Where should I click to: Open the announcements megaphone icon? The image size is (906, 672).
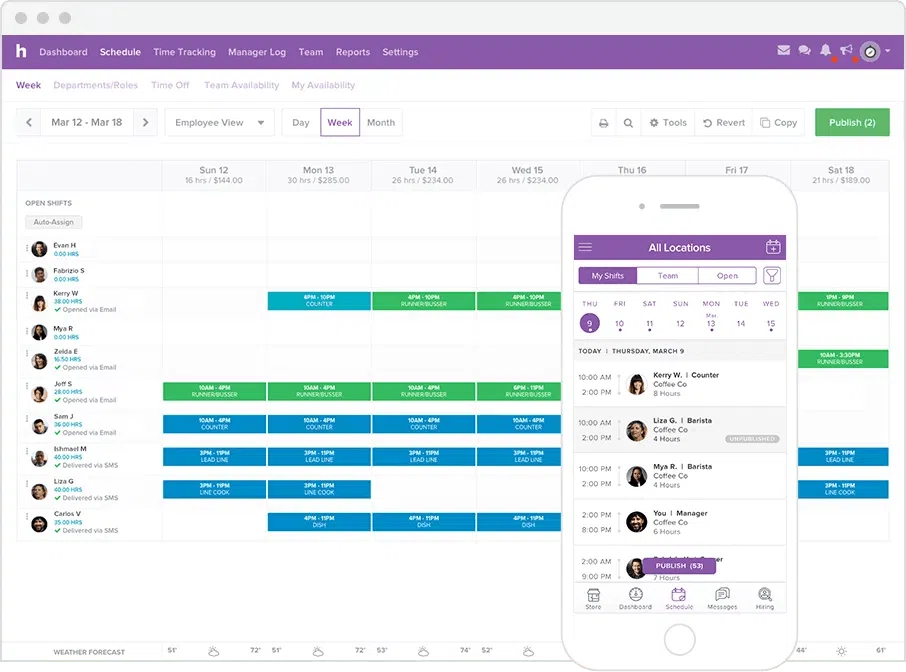tap(846, 50)
